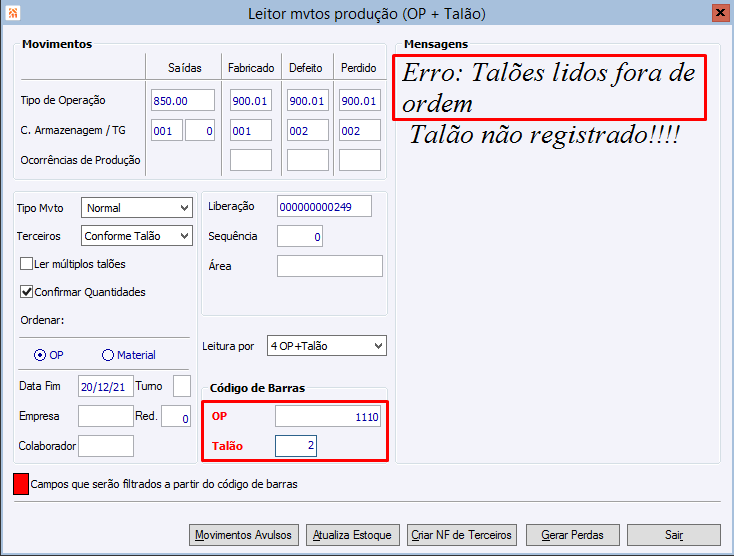Focus Perdido Ocorrências de Produção field
This screenshot has height=556, width=734.
coord(360,160)
